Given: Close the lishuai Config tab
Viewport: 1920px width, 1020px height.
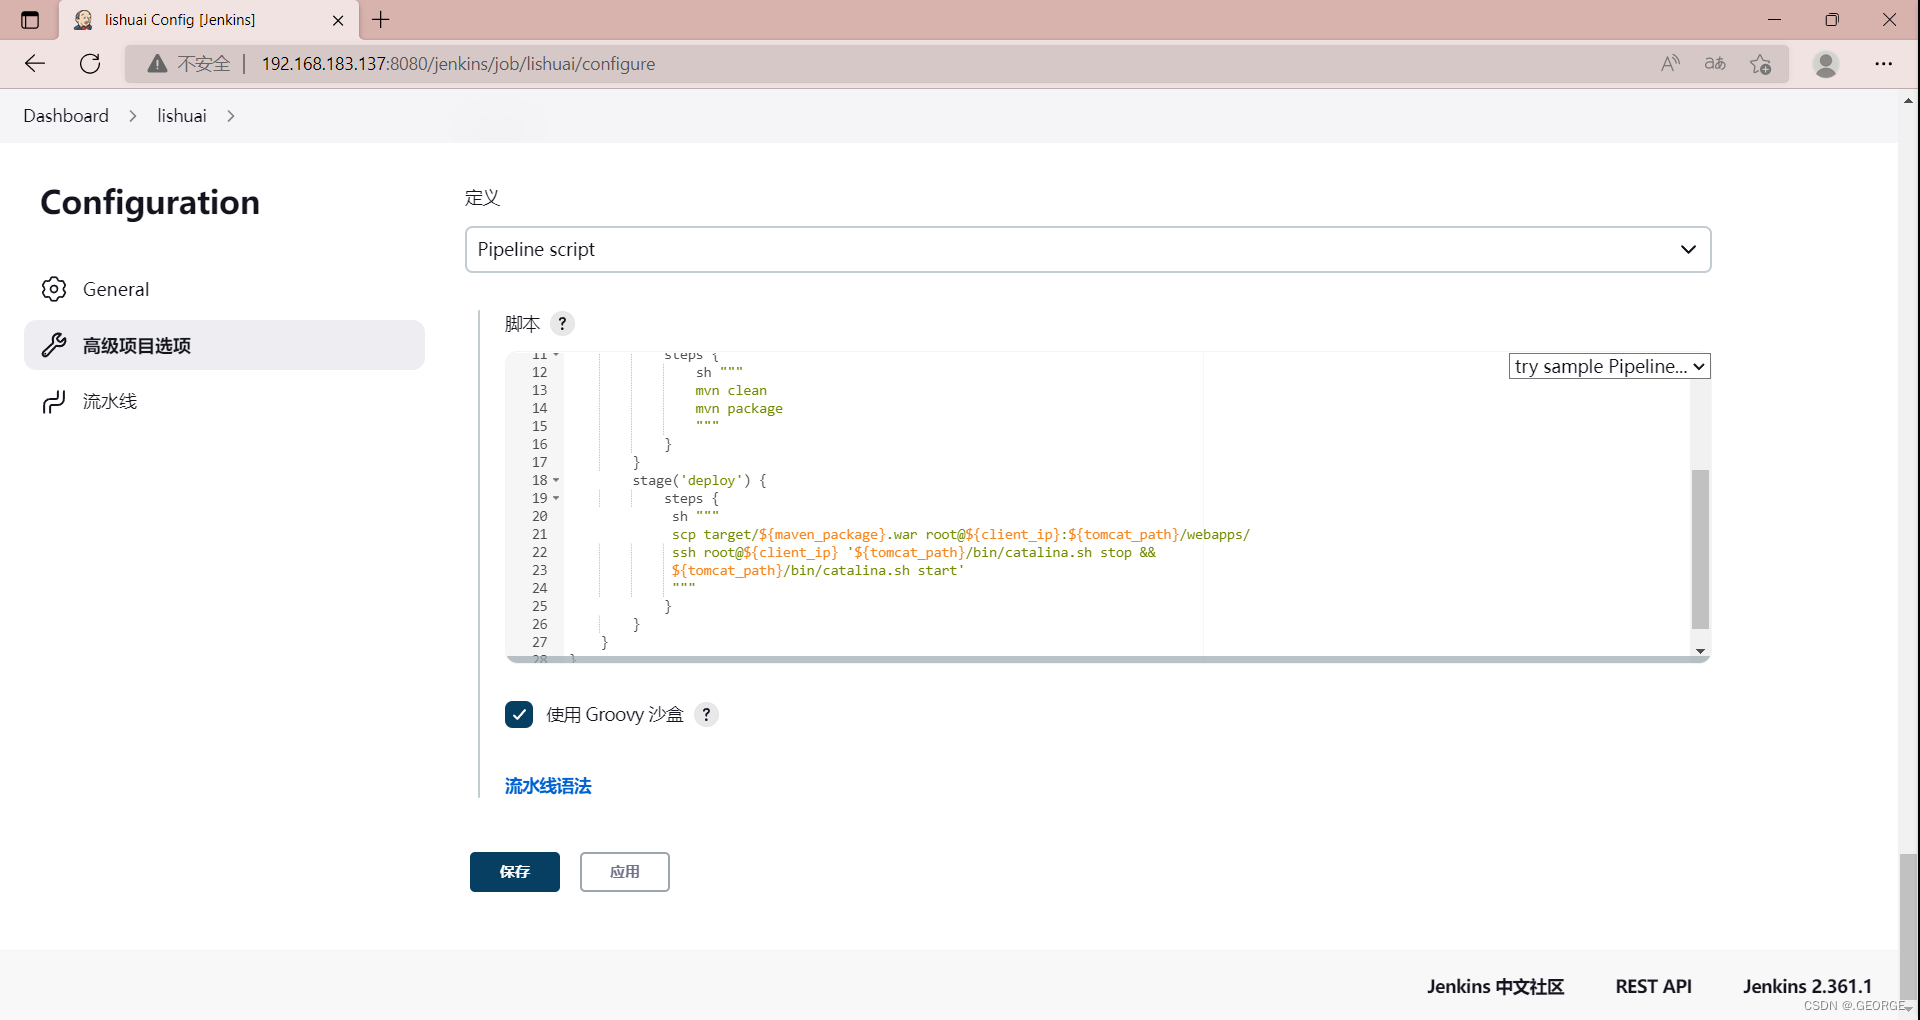Looking at the screenshot, I should coord(338,20).
